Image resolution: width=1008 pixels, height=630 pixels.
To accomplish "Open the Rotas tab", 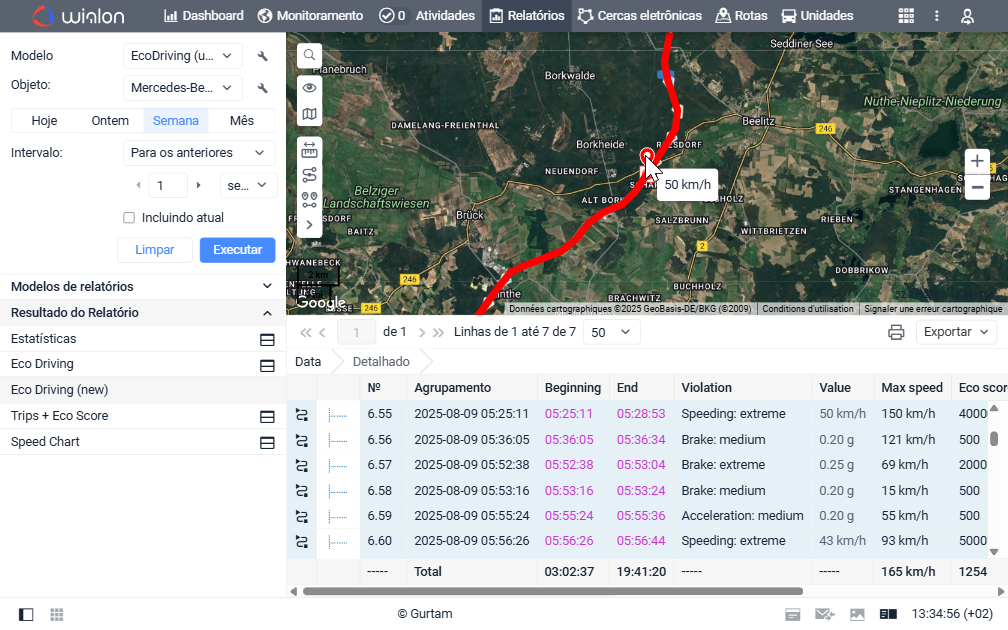I will click(x=742, y=15).
